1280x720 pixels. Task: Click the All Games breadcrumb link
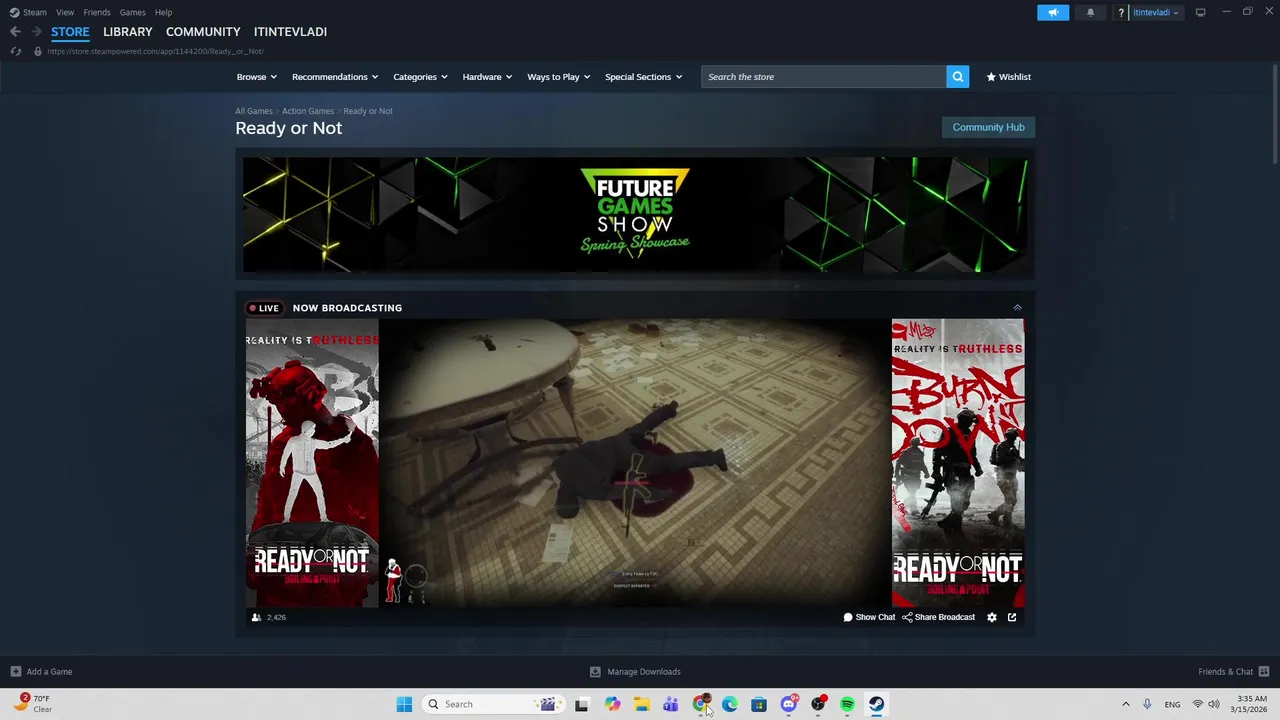253,111
